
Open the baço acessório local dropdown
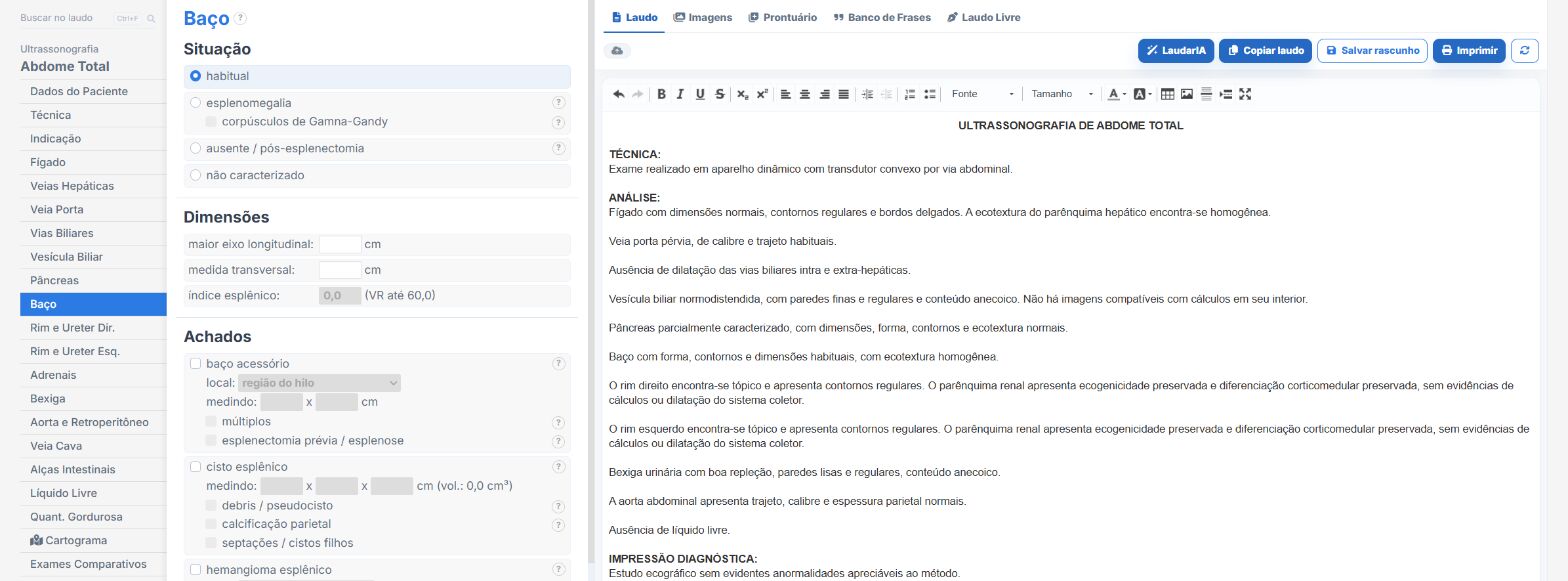[319, 383]
